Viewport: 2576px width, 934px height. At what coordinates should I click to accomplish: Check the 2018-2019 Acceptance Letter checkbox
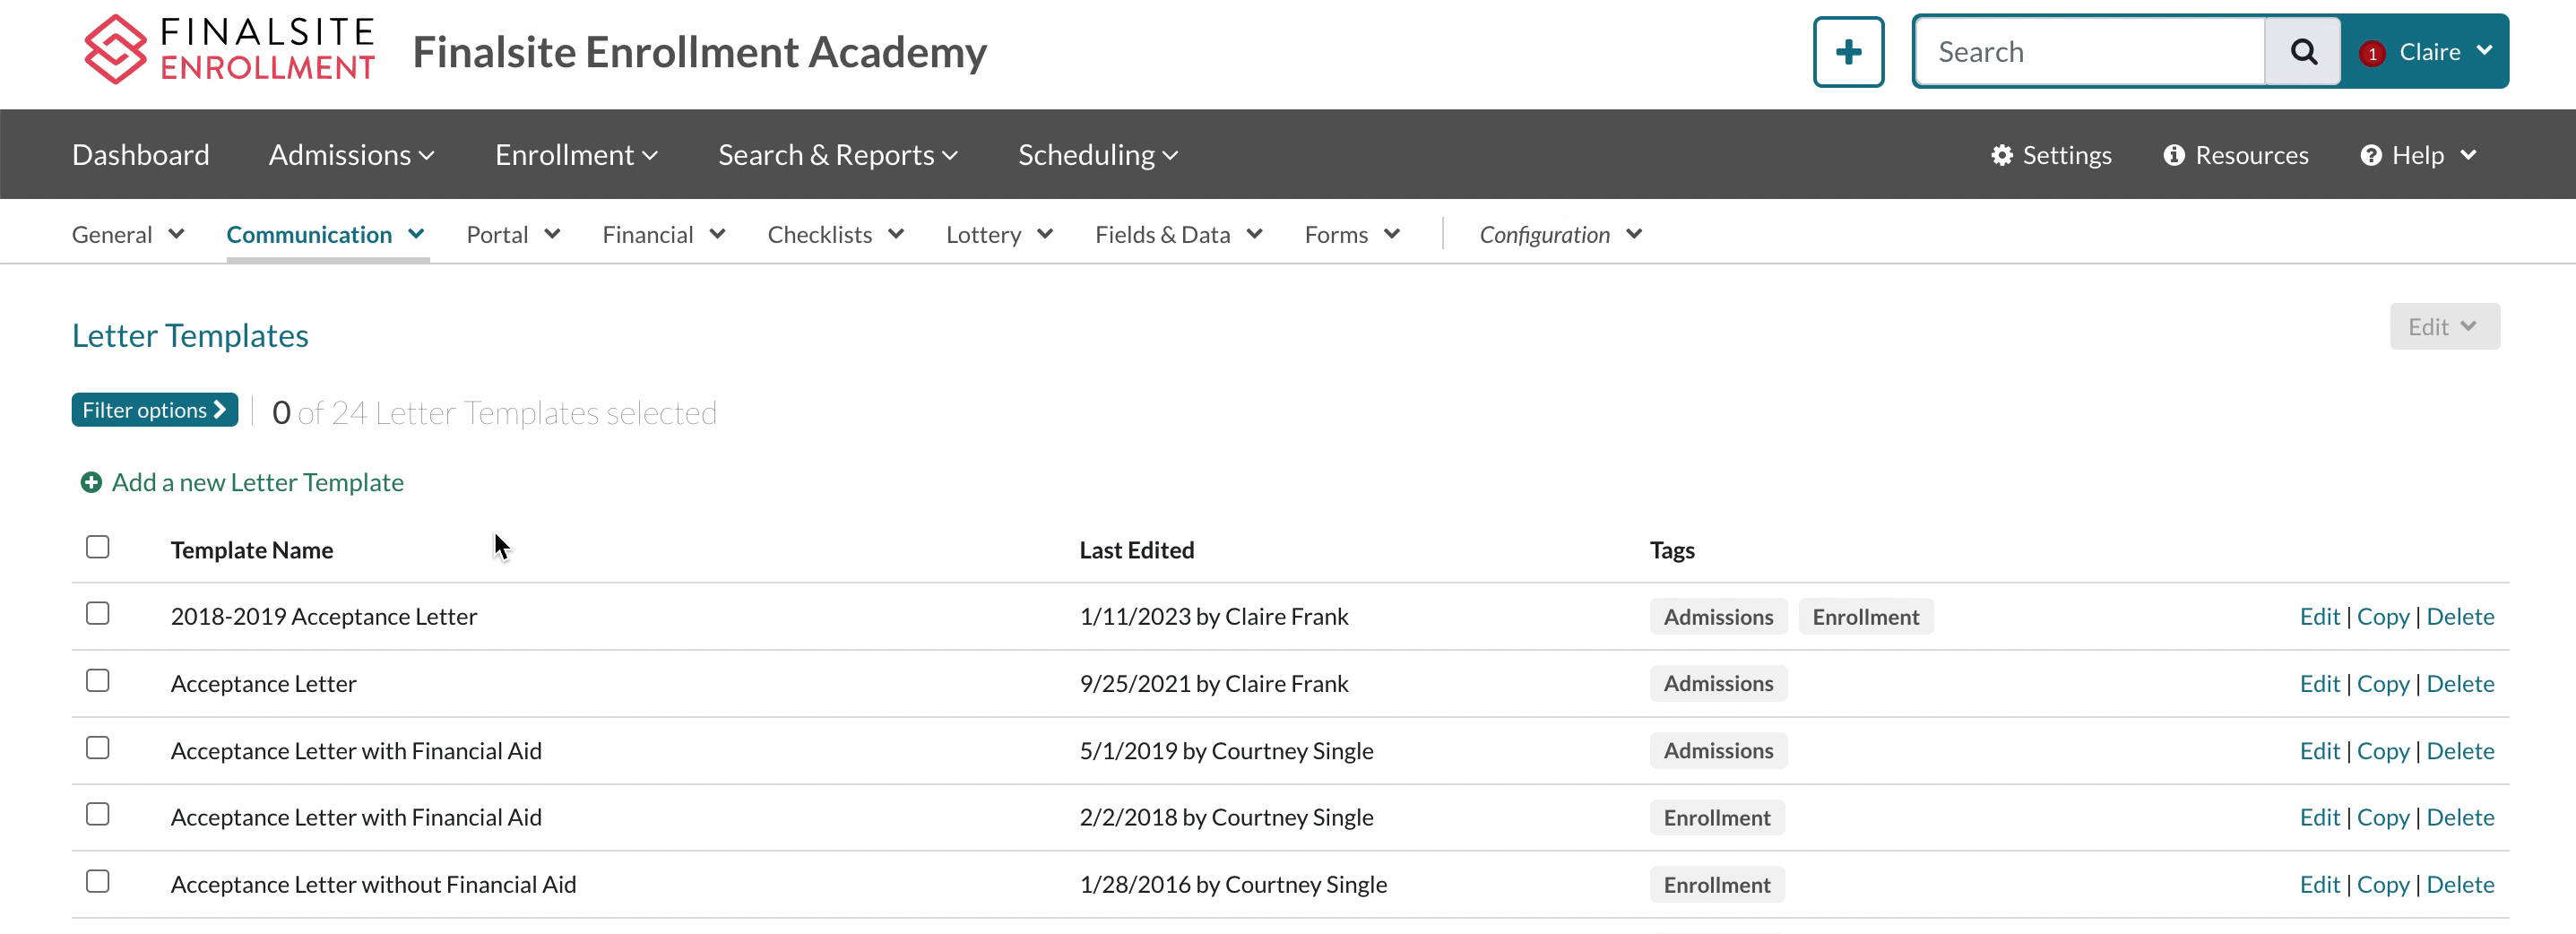pyautogui.click(x=98, y=614)
